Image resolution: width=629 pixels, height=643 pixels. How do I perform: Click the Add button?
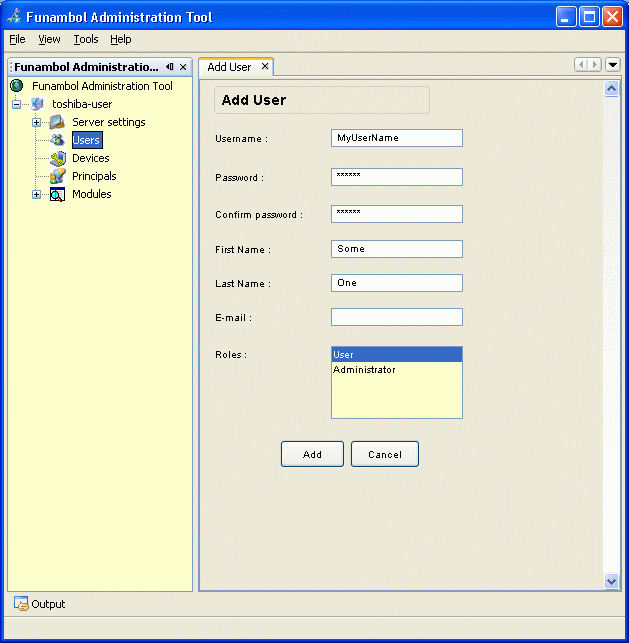pyautogui.click(x=312, y=454)
